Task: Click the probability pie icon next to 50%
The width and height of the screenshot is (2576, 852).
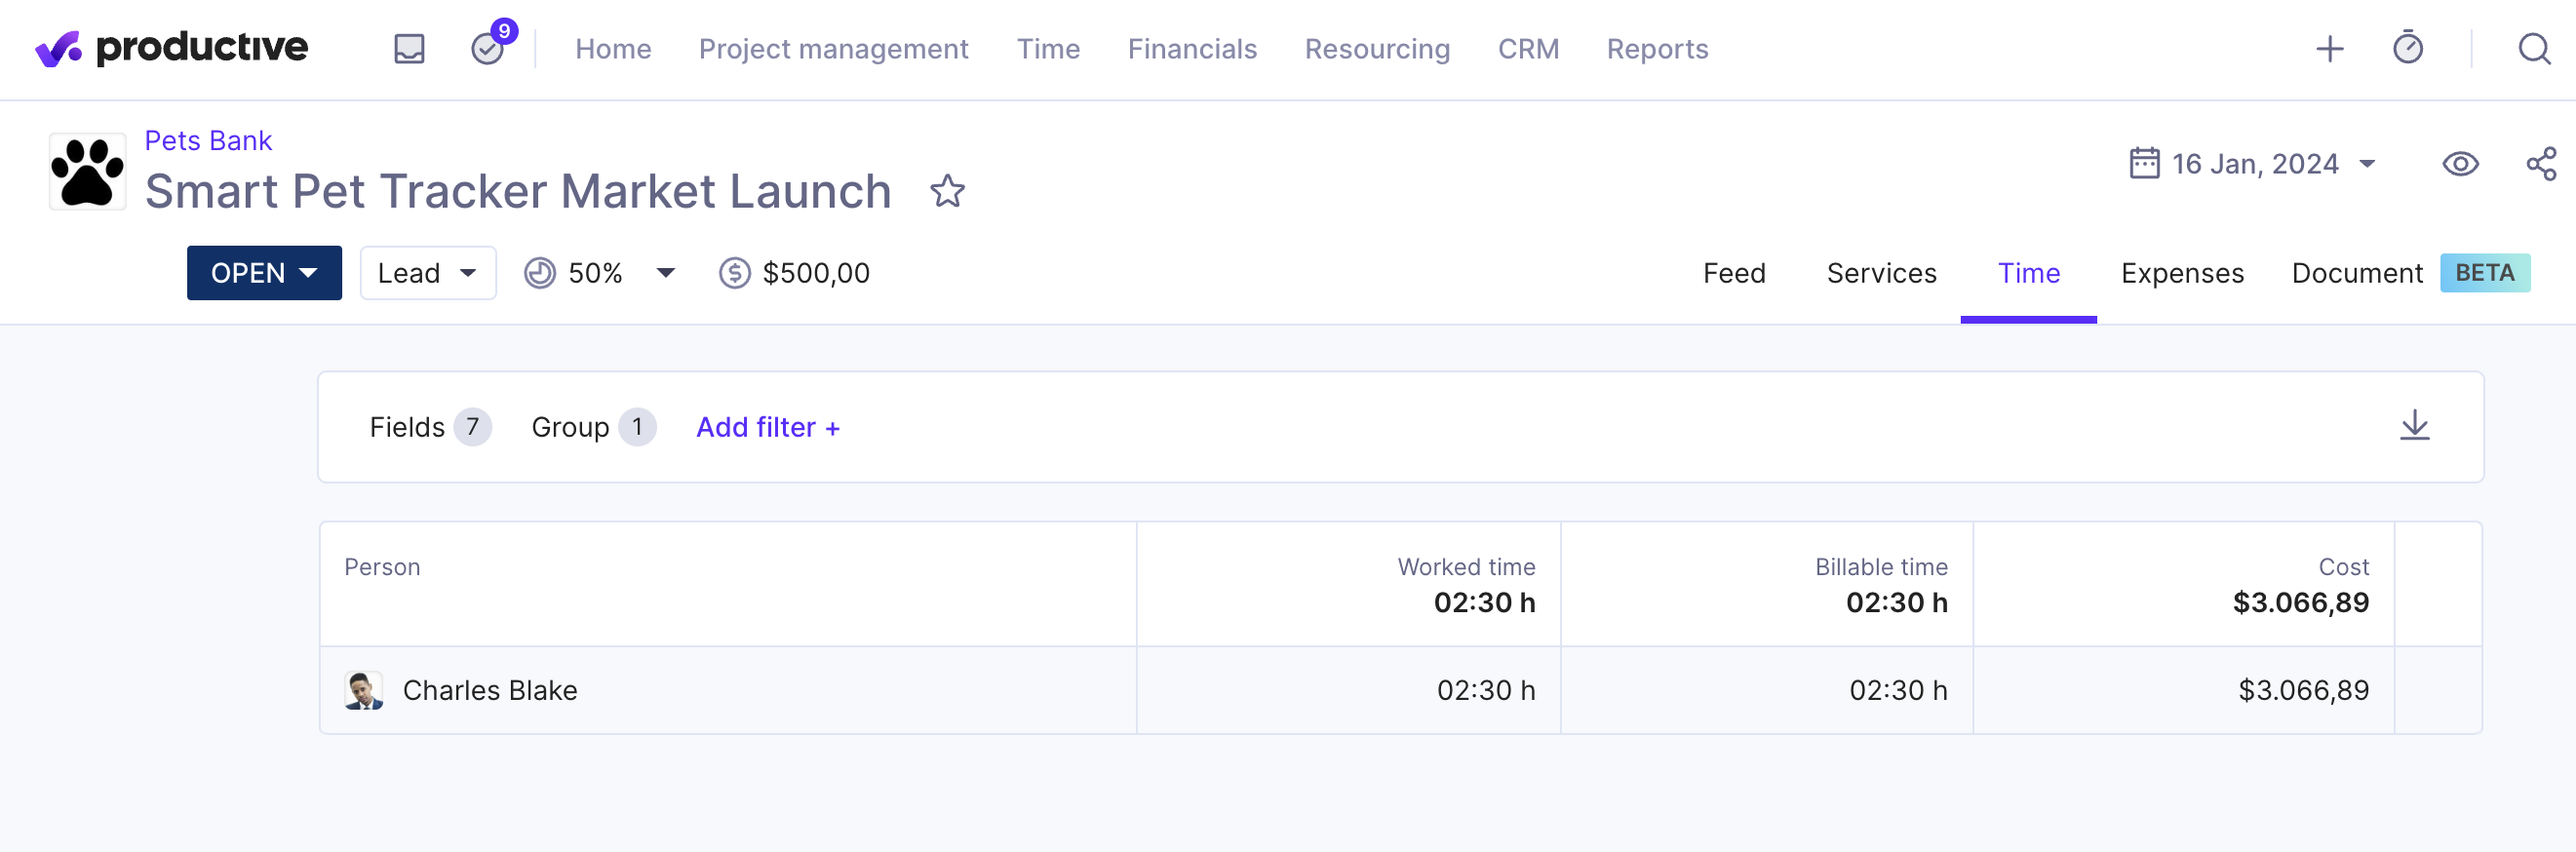Action: coord(540,273)
